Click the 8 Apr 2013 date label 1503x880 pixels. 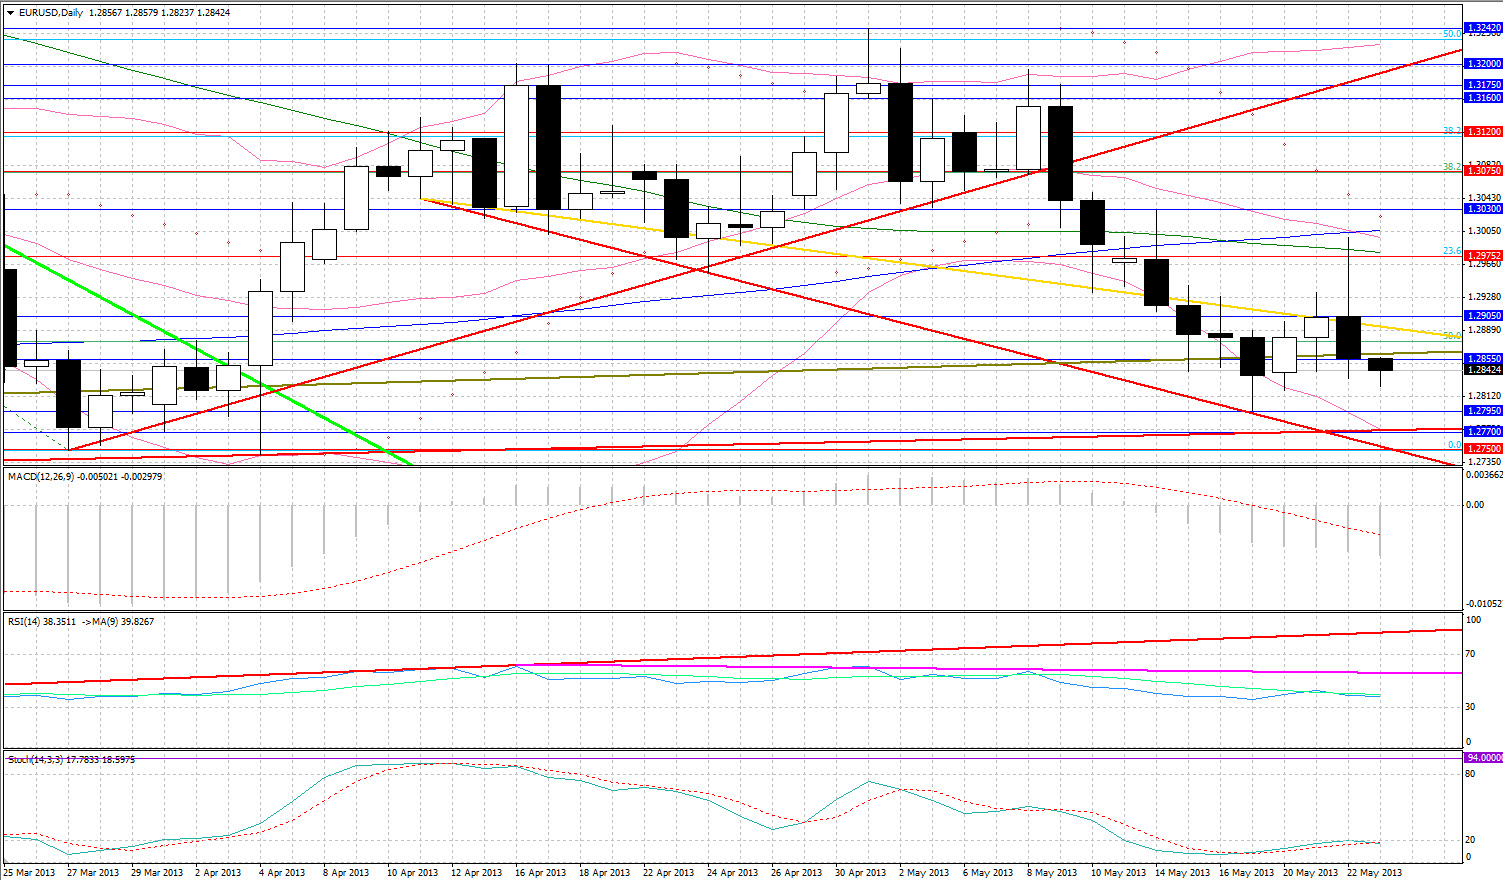[x=346, y=872]
